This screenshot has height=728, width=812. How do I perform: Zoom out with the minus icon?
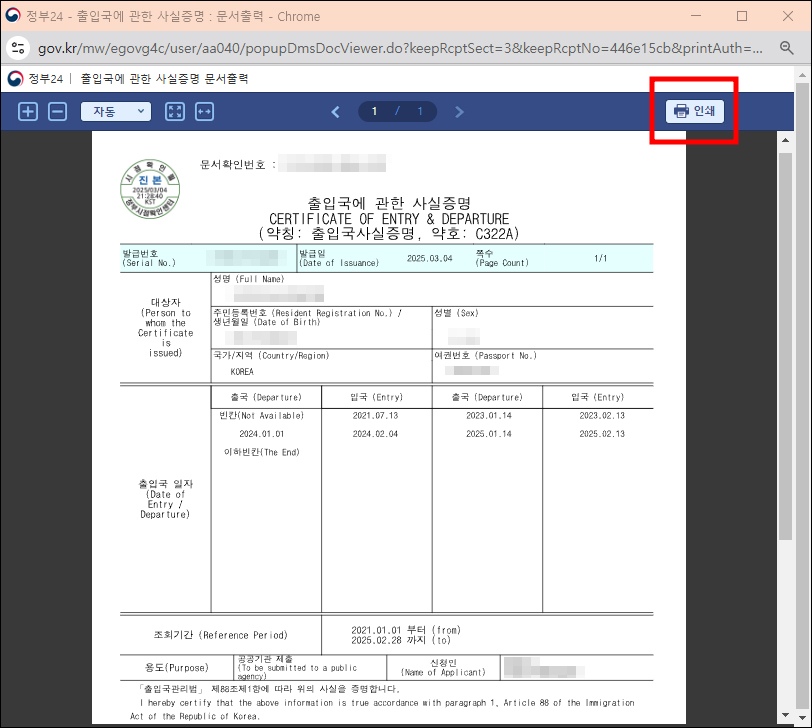[57, 111]
